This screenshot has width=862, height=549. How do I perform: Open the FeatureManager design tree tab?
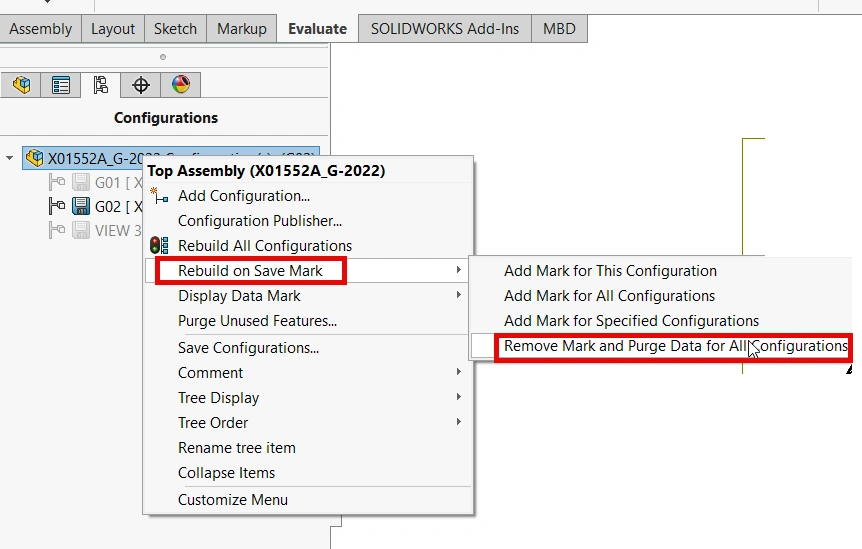(21, 85)
